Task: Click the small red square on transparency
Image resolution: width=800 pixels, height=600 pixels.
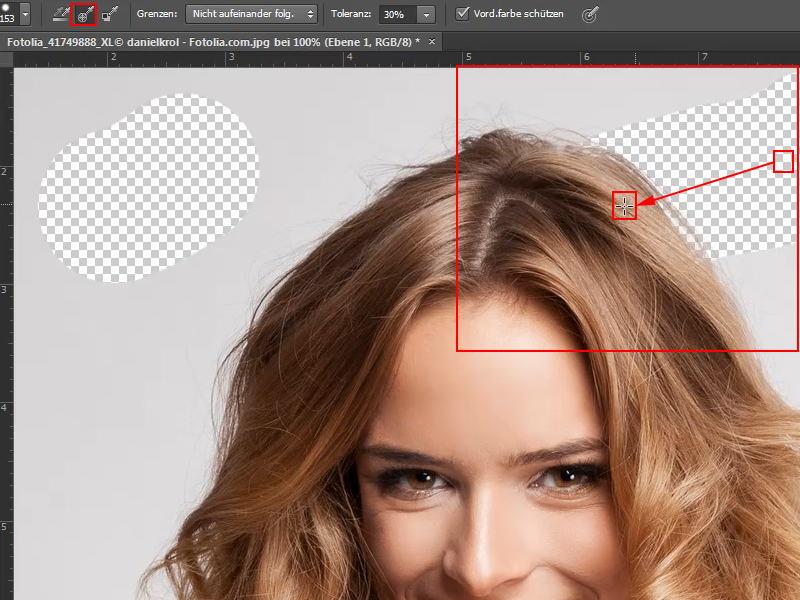Action: pos(783,161)
